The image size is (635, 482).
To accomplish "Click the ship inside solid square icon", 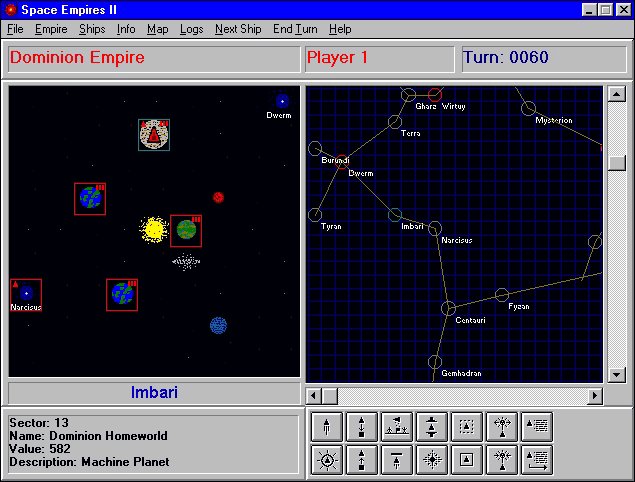I will pos(466,460).
